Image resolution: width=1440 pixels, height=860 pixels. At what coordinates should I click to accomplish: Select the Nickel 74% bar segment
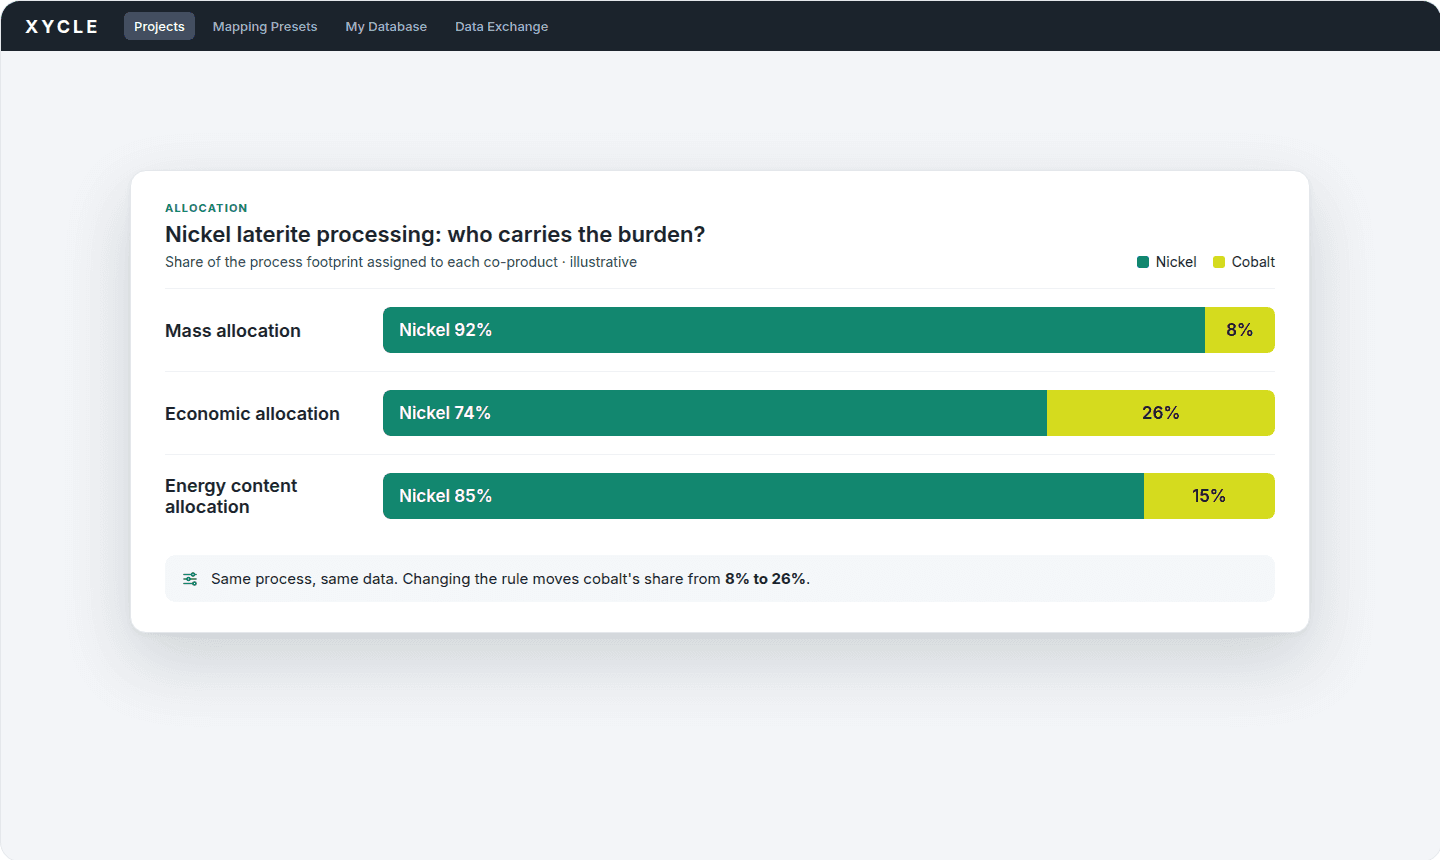pyautogui.click(x=715, y=413)
